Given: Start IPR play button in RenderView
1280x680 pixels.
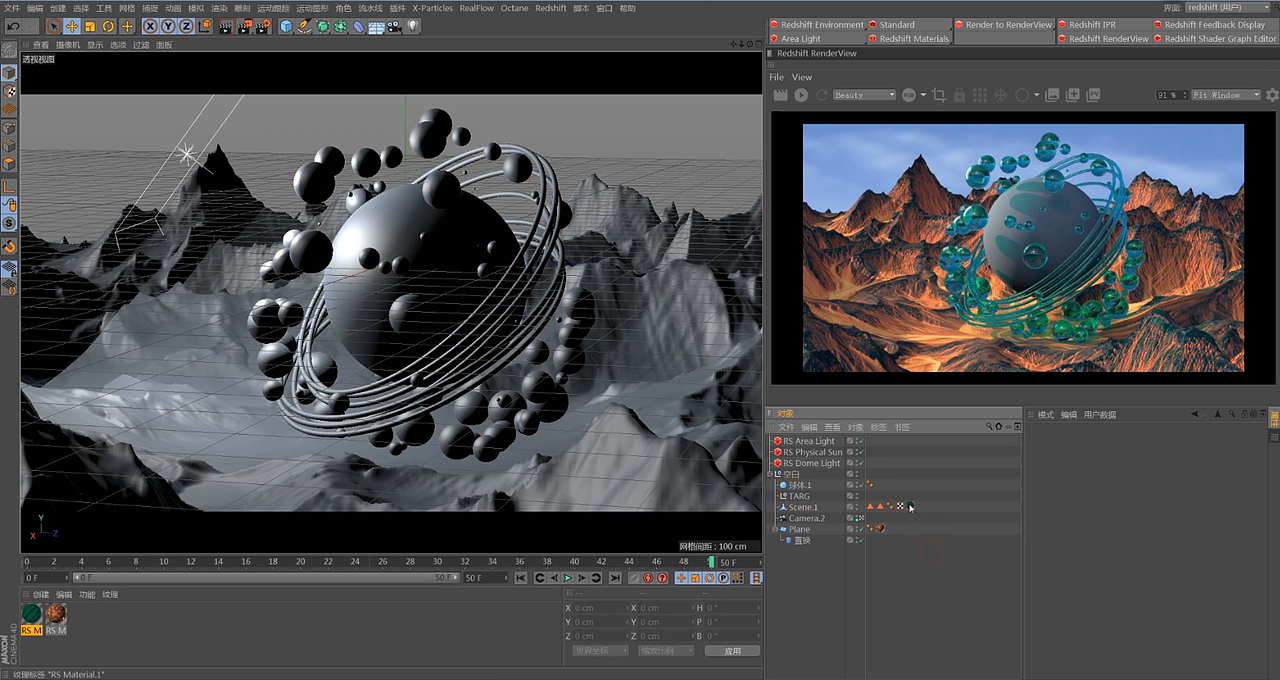Looking at the screenshot, I should click(801, 95).
